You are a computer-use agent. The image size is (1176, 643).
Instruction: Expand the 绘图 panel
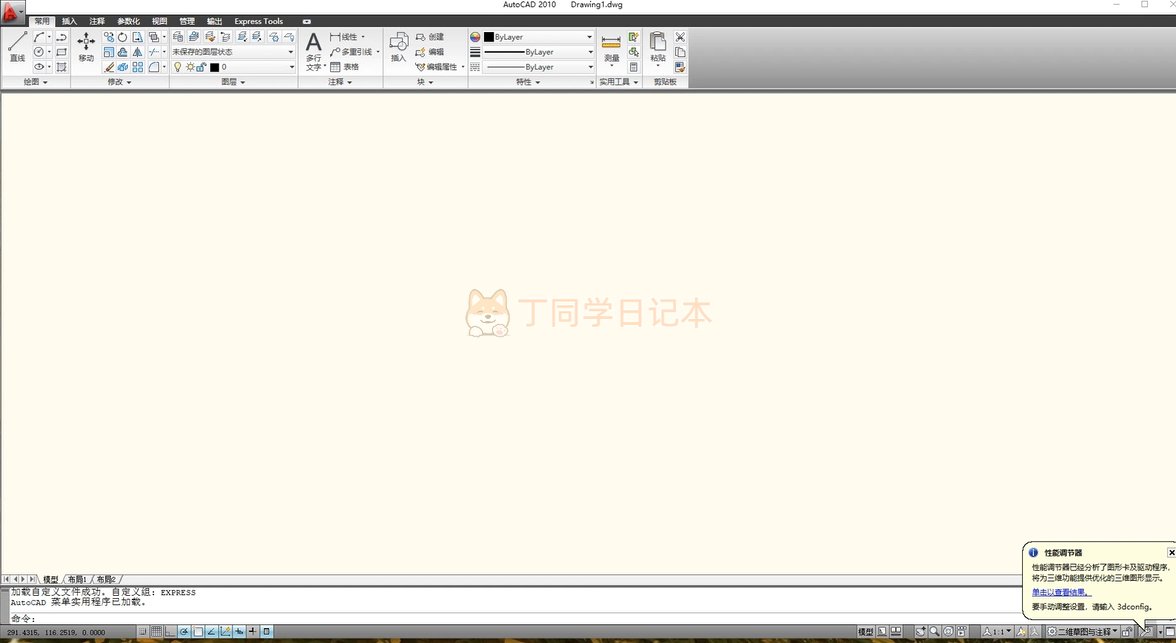click(x=35, y=82)
